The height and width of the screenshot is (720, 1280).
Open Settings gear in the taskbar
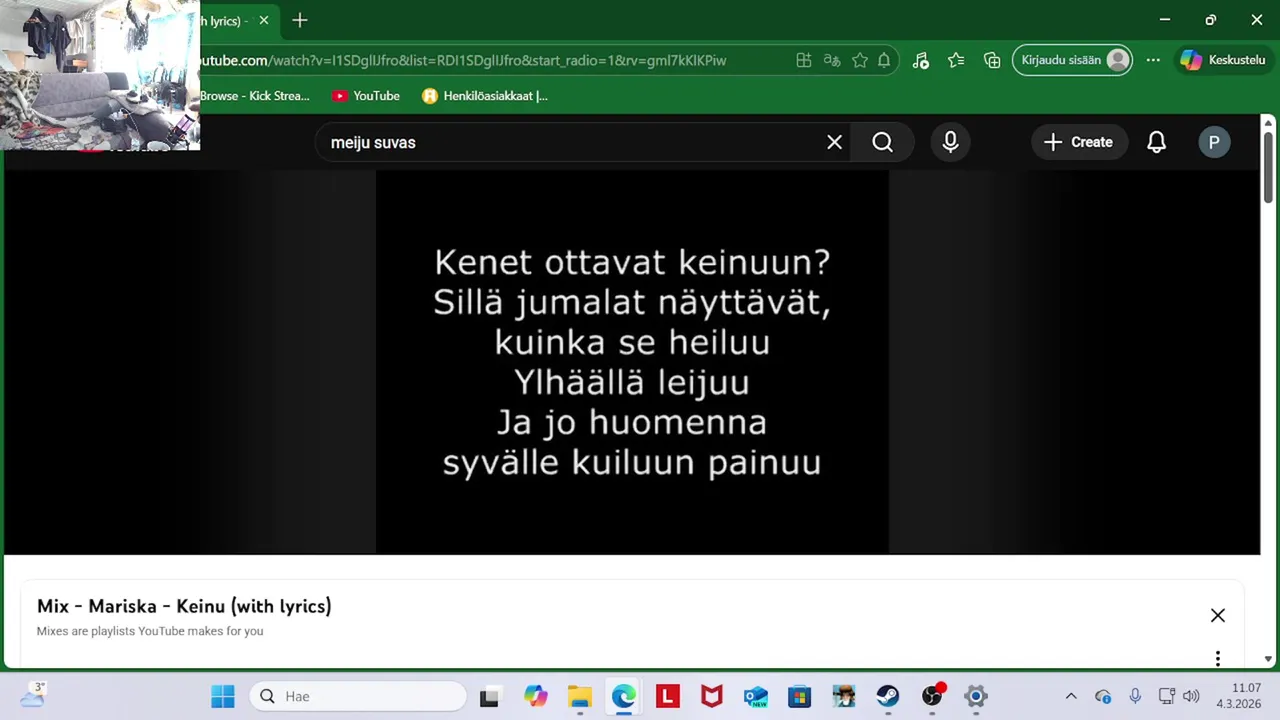(x=976, y=696)
